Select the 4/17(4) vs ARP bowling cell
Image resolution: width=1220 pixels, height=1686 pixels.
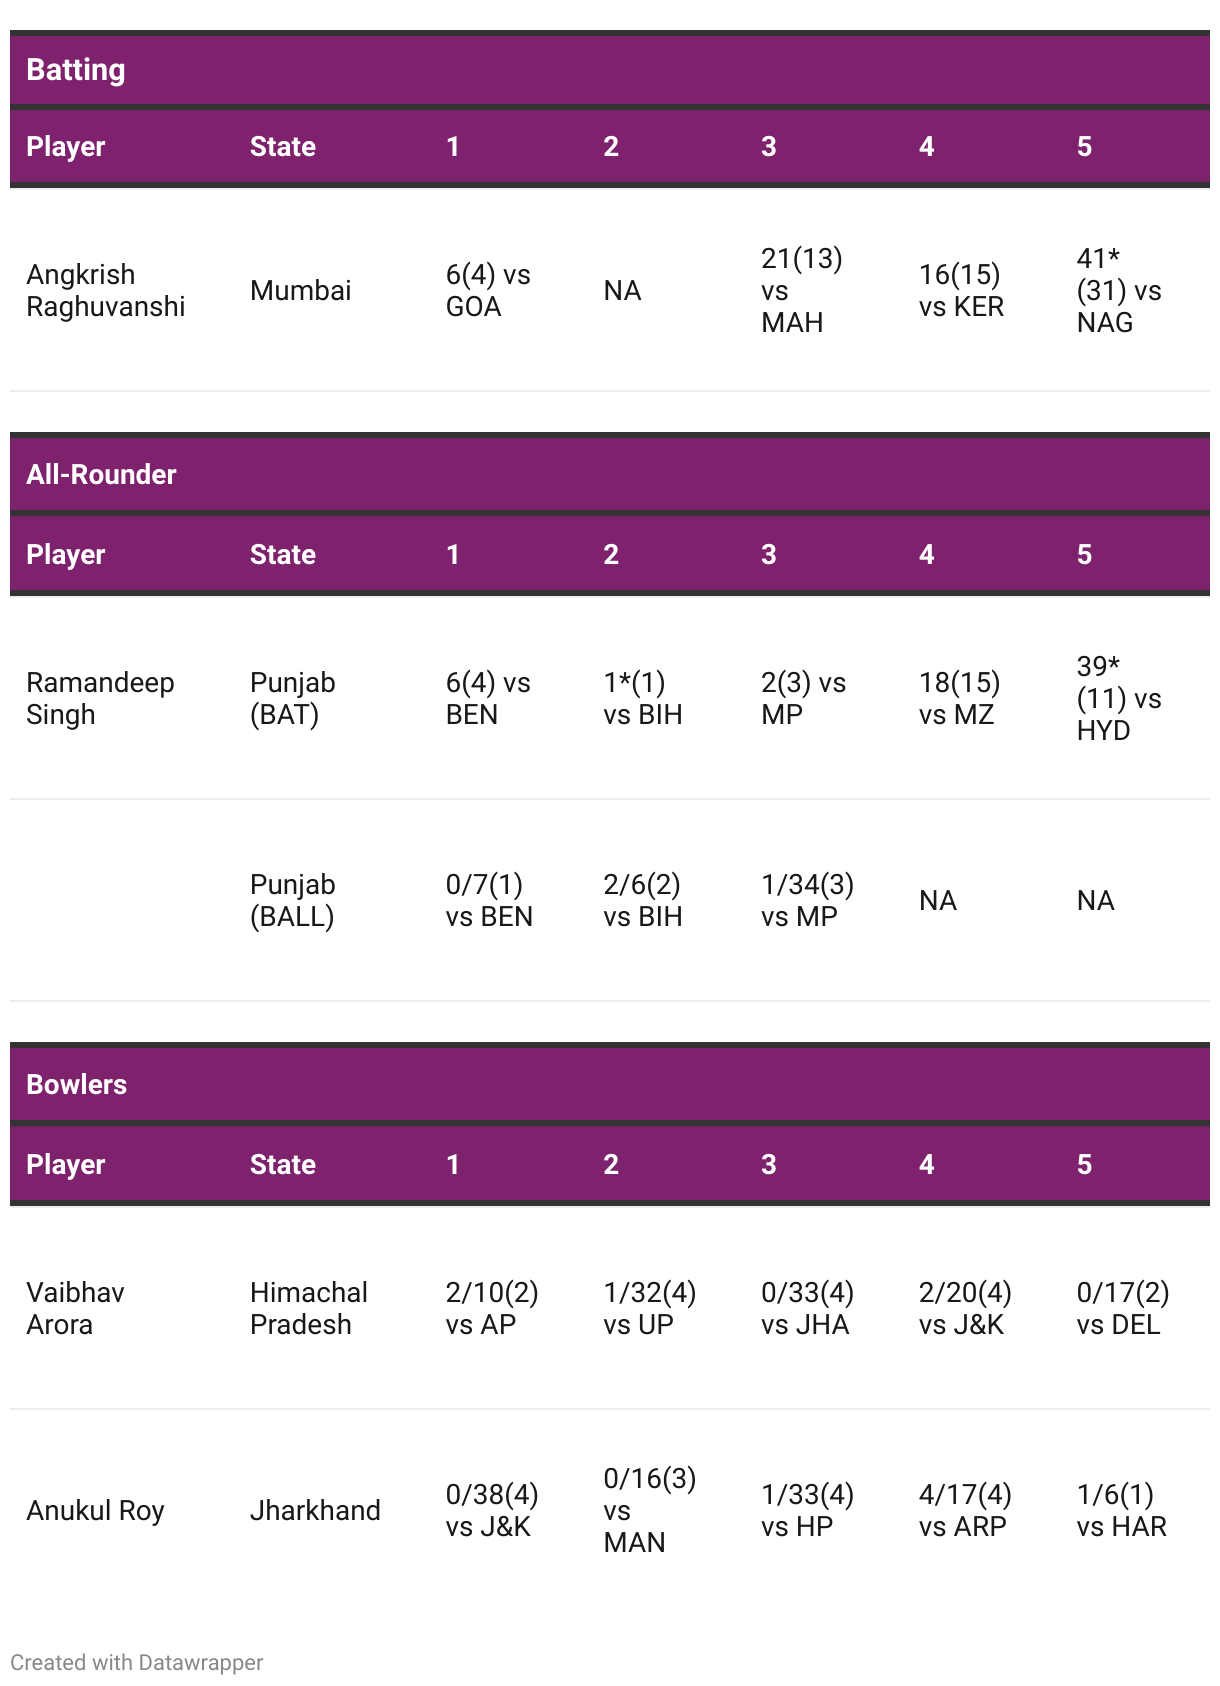pos(965,1510)
